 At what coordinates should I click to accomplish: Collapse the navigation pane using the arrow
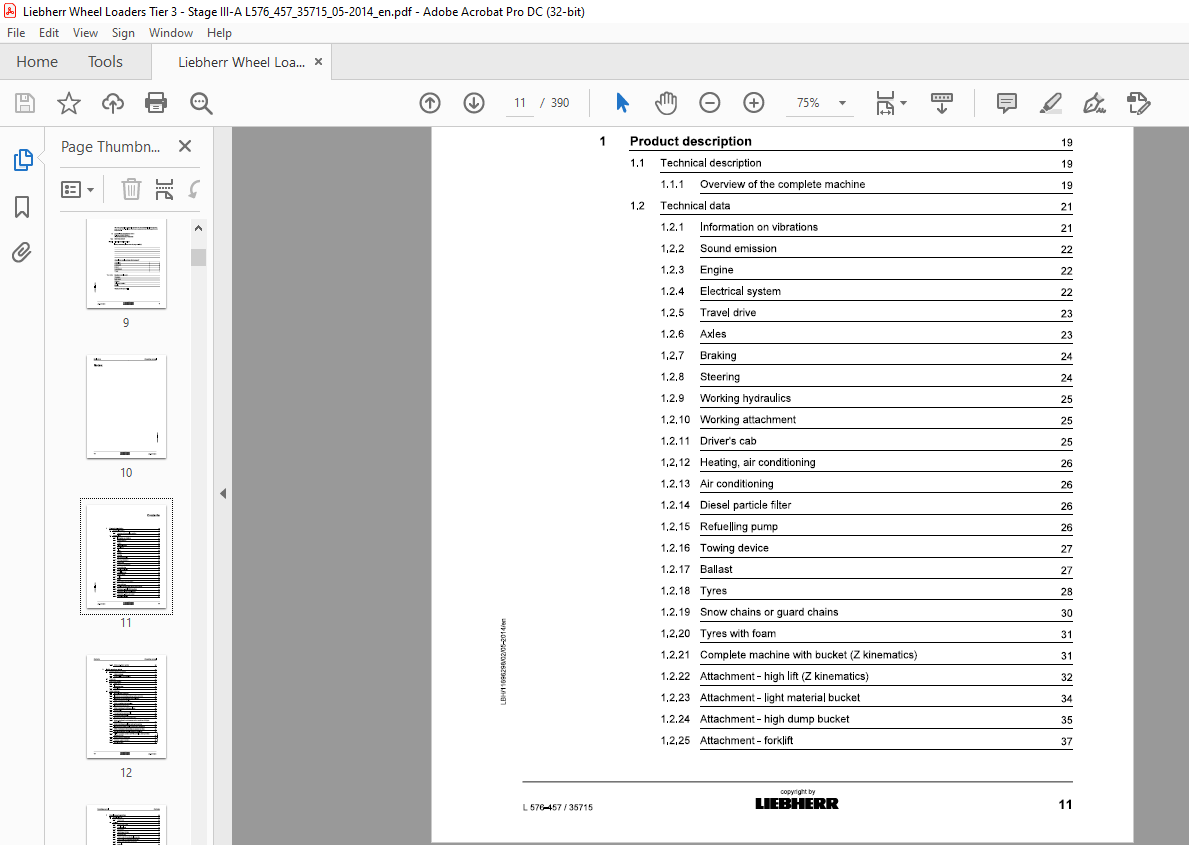coord(223,494)
